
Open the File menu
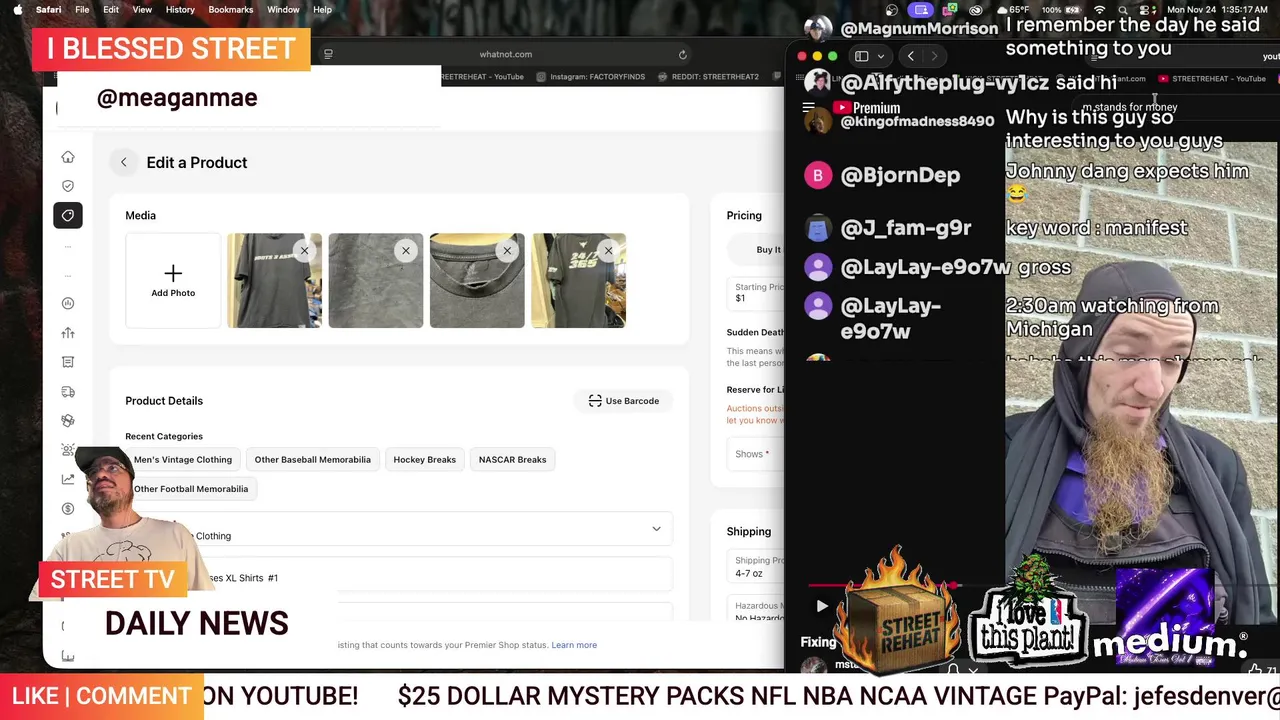pyautogui.click(x=82, y=9)
